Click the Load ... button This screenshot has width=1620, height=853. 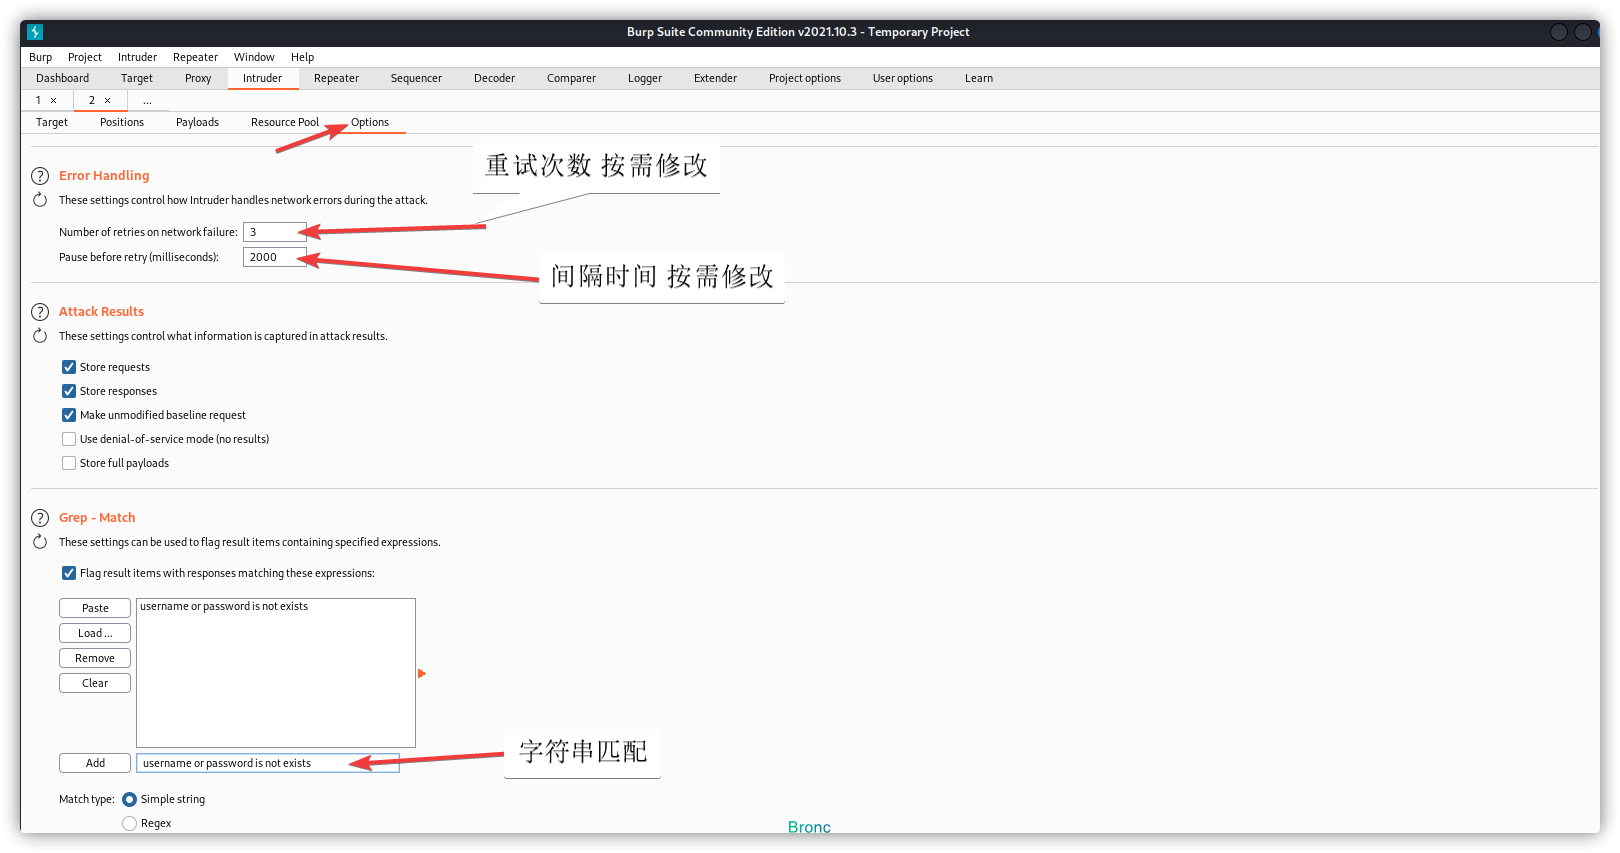95,633
